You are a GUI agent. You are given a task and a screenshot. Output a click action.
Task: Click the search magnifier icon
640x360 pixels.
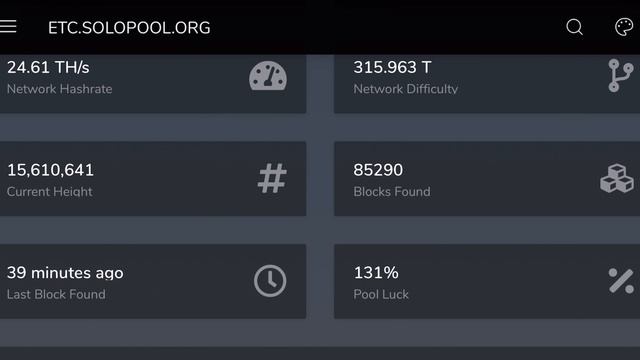(574, 27)
